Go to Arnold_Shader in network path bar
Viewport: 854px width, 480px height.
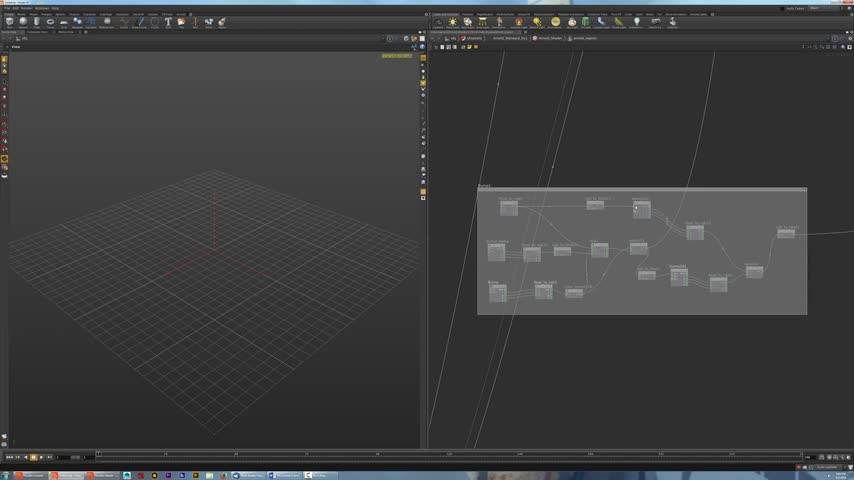pyautogui.click(x=547, y=39)
